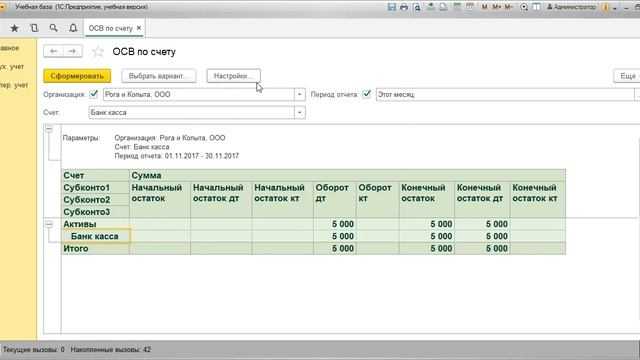Viewport: 640px width, 360px height.
Task: Select the Активы row label
Action: click(80, 224)
